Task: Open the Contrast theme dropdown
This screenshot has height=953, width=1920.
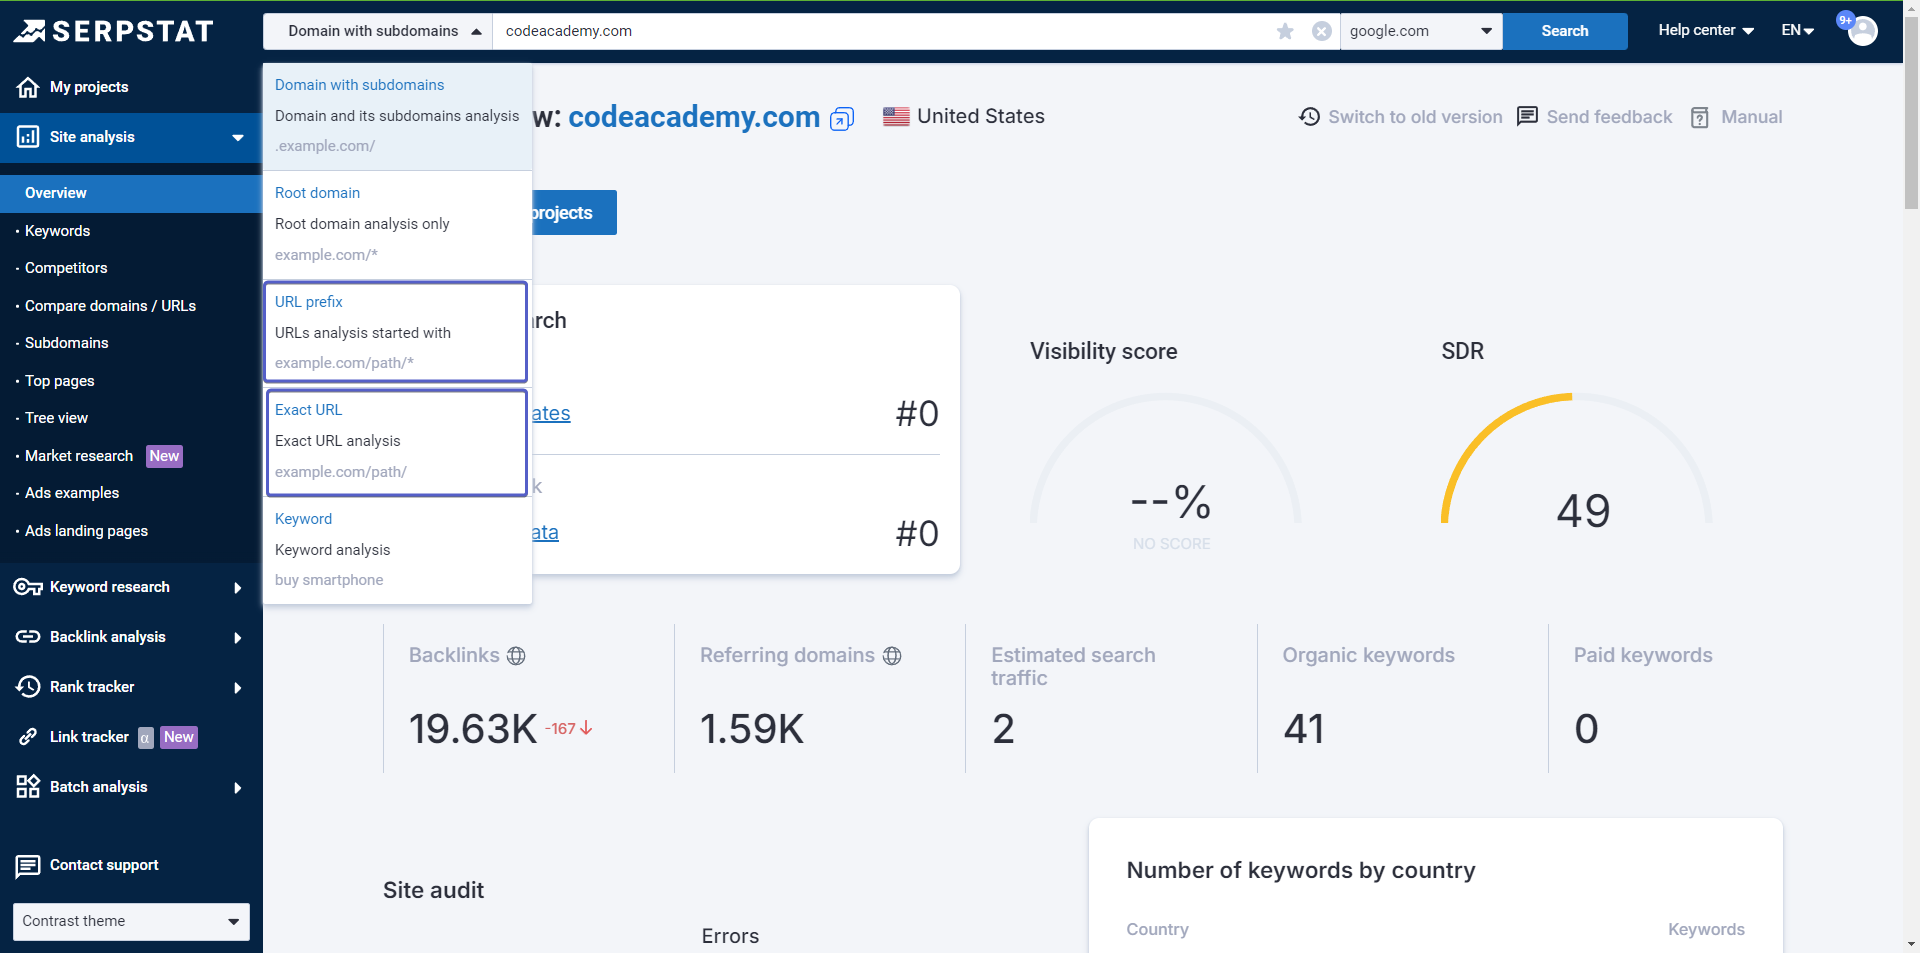Action: pos(131,921)
